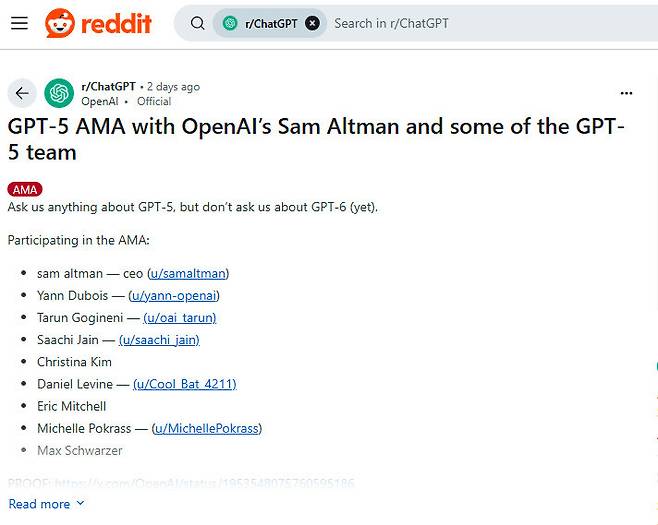Click the r/ChatGPT subreddit name
Screen dimensions: 658x525
(x=108, y=86)
